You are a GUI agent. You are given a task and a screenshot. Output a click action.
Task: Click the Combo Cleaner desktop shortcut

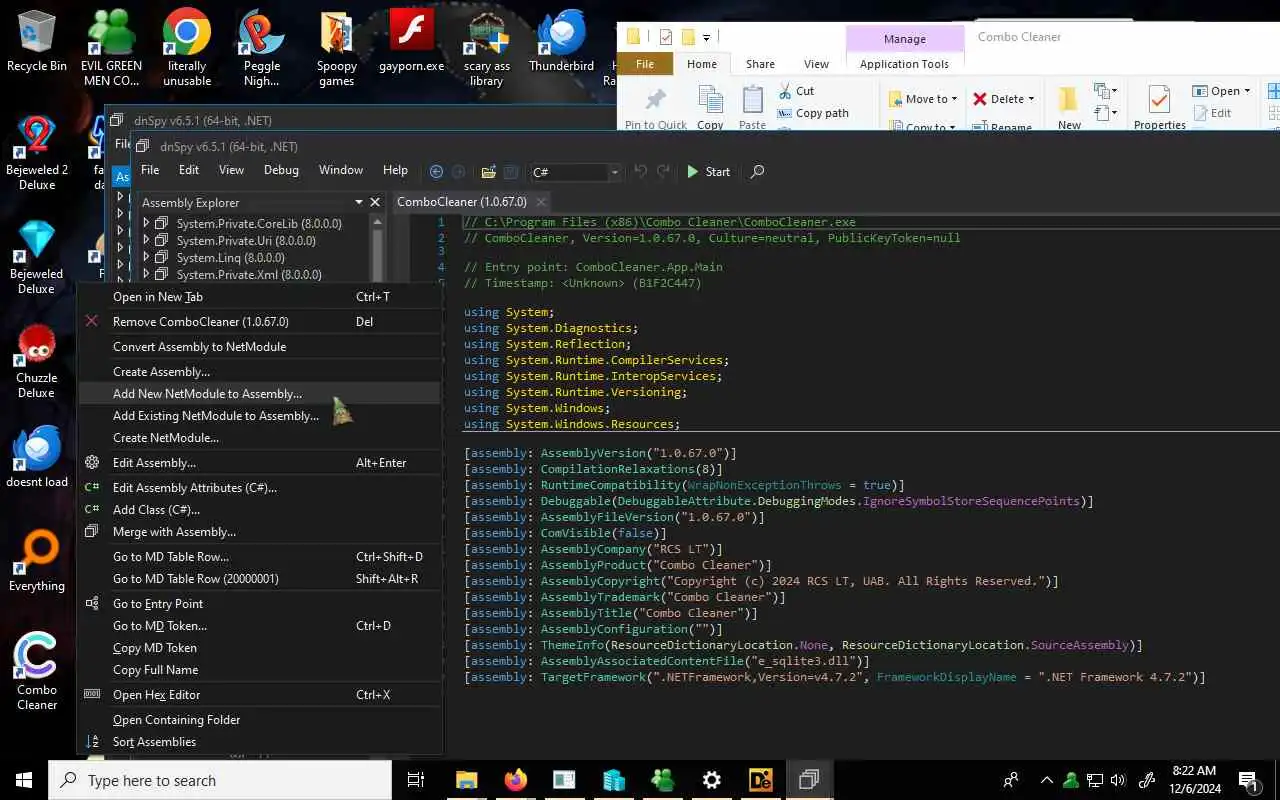[x=37, y=671]
